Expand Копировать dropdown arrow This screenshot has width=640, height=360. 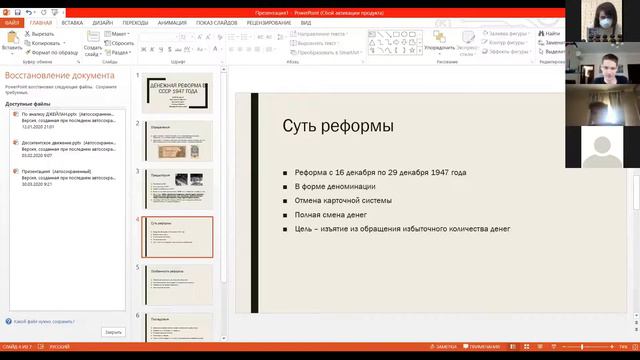(64, 43)
